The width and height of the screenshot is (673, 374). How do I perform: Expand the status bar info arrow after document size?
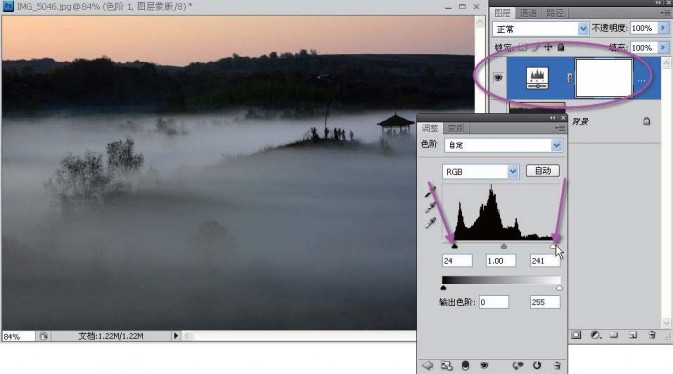tap(176, 336)
